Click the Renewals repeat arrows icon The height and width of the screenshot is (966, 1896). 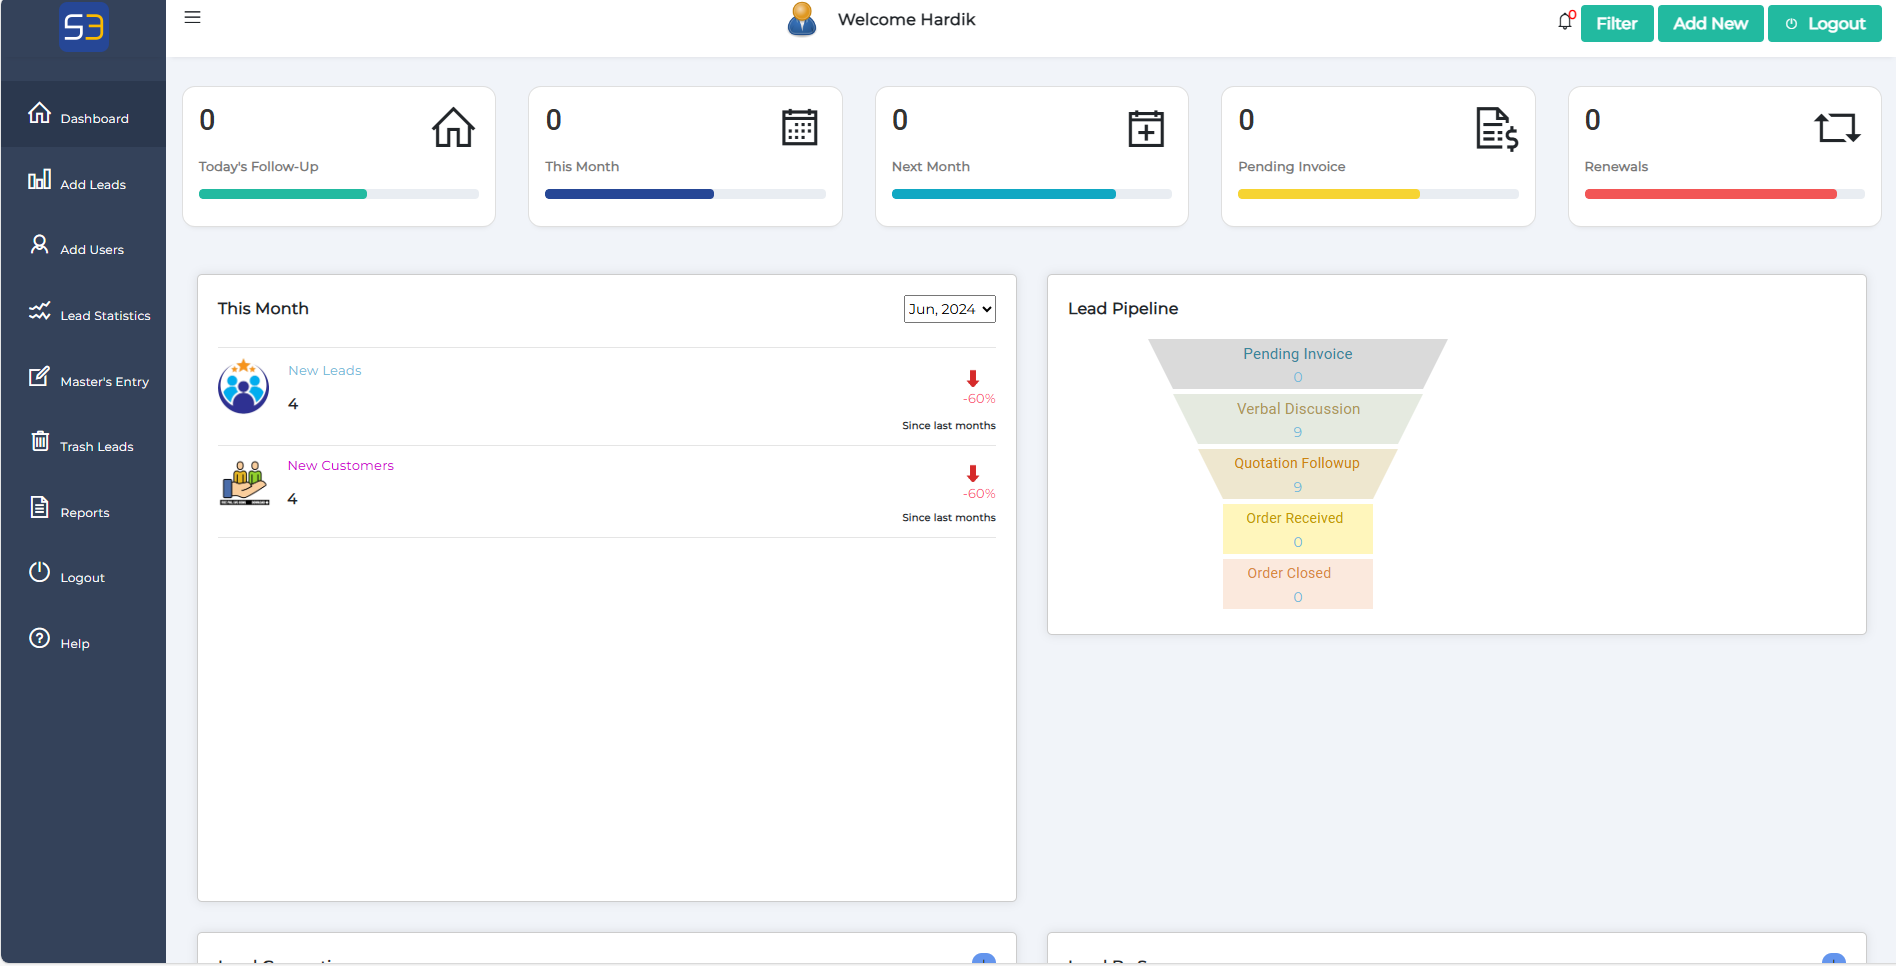click(x=1837, y=128)
